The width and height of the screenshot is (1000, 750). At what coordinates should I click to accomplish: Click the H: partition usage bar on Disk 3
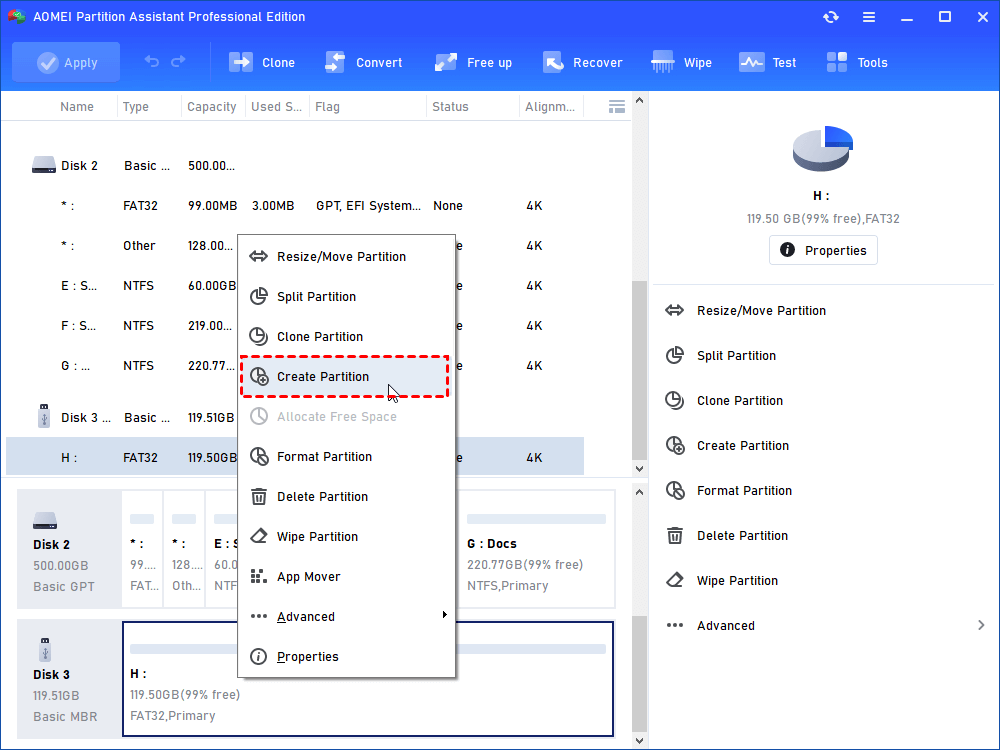tap(367, 649)
